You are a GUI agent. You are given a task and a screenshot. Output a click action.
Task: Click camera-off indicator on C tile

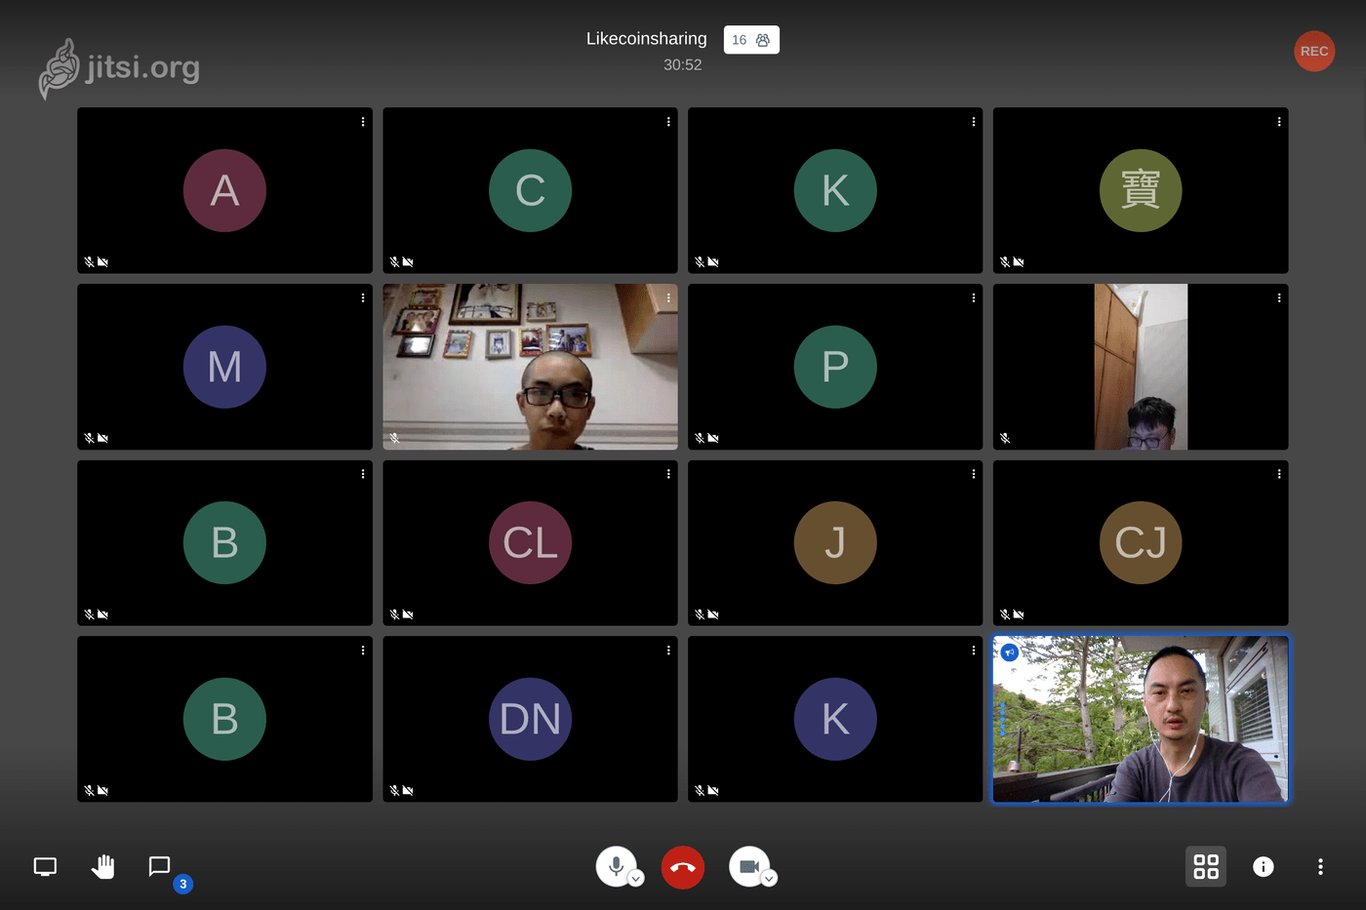[x=408, y=262]
